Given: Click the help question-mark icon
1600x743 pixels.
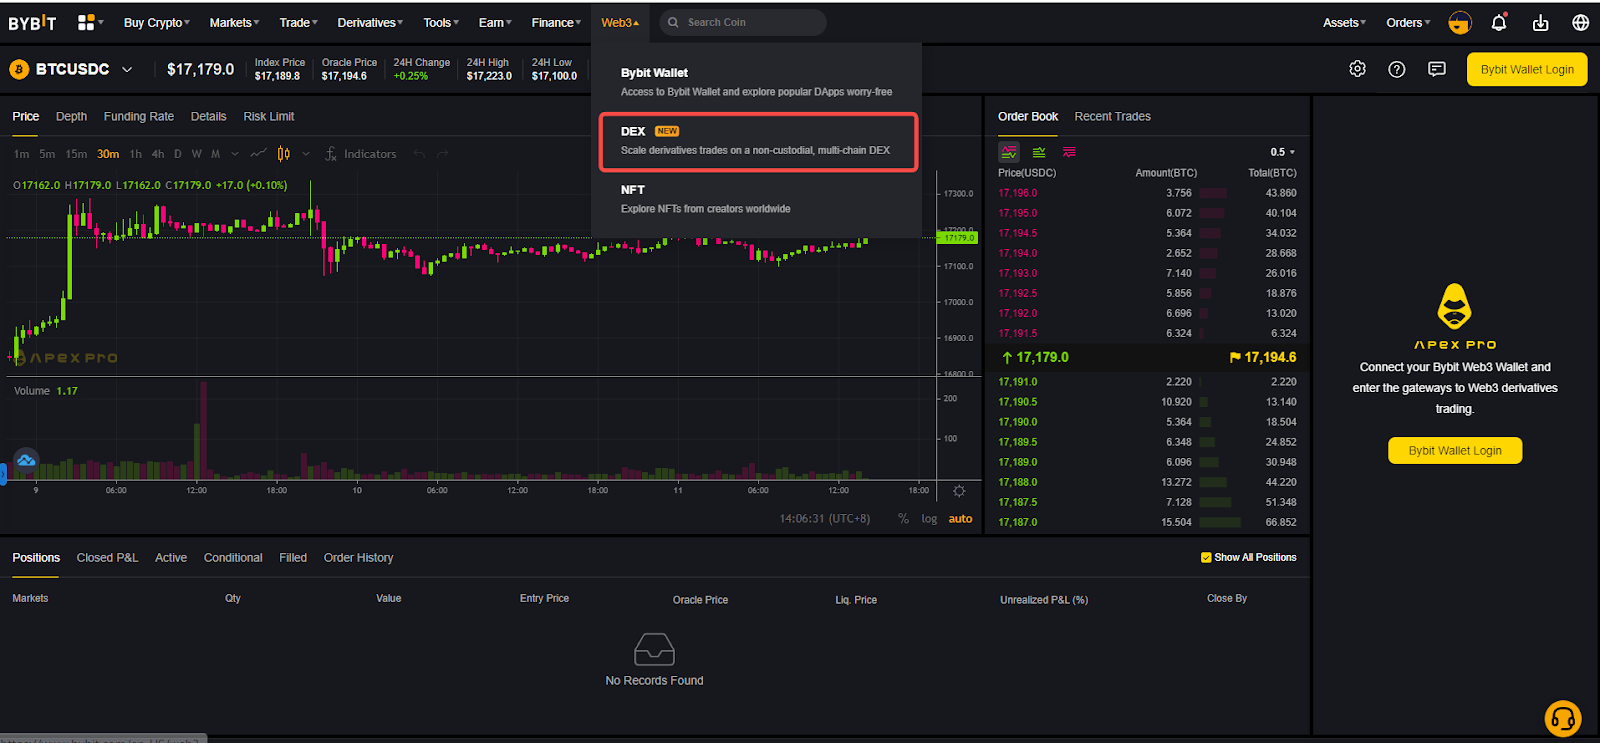Looking at the screenshot, I should [x=1397, y=69].
